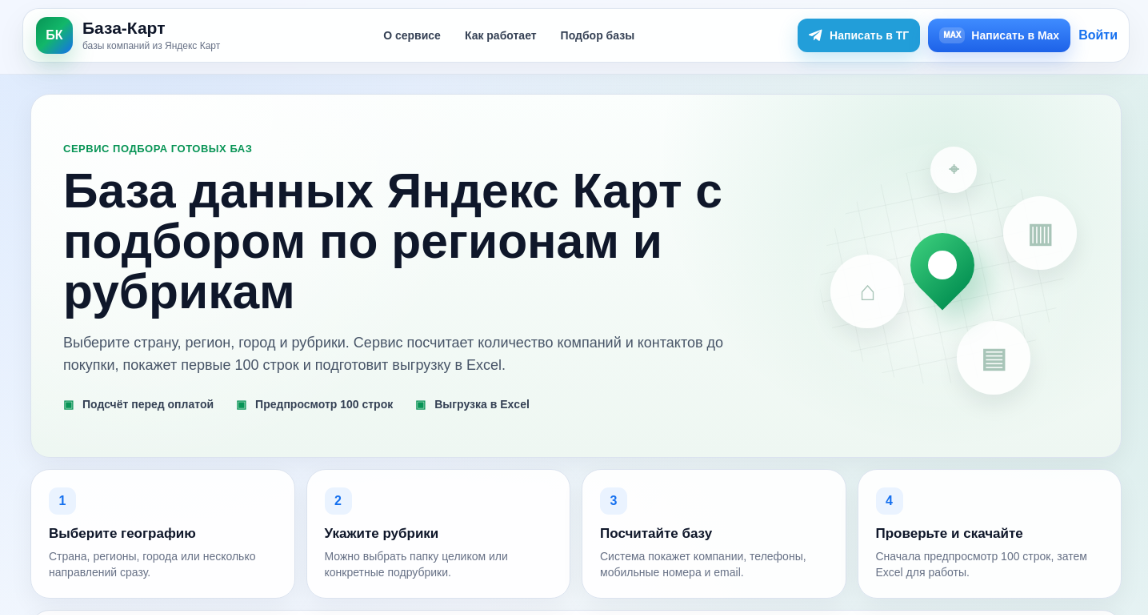Click the Укажите рубрики card heading
Screen dimensions: 1148x615
point(381,533)
